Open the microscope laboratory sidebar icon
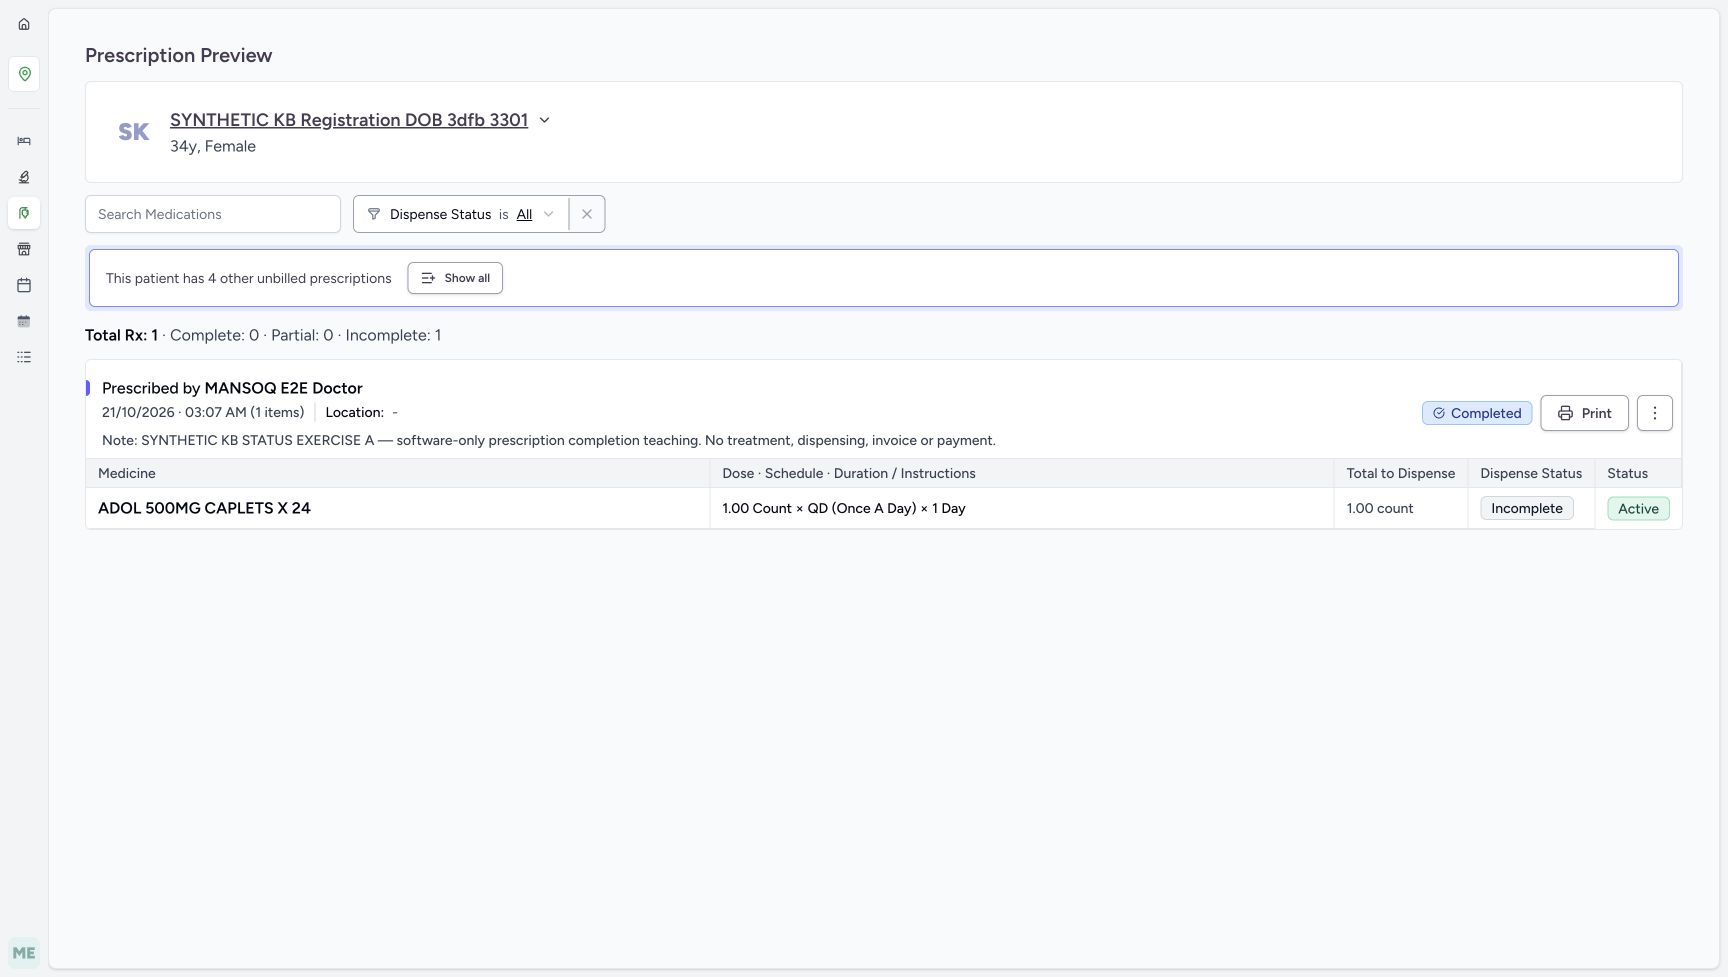 tap(24, 177)
